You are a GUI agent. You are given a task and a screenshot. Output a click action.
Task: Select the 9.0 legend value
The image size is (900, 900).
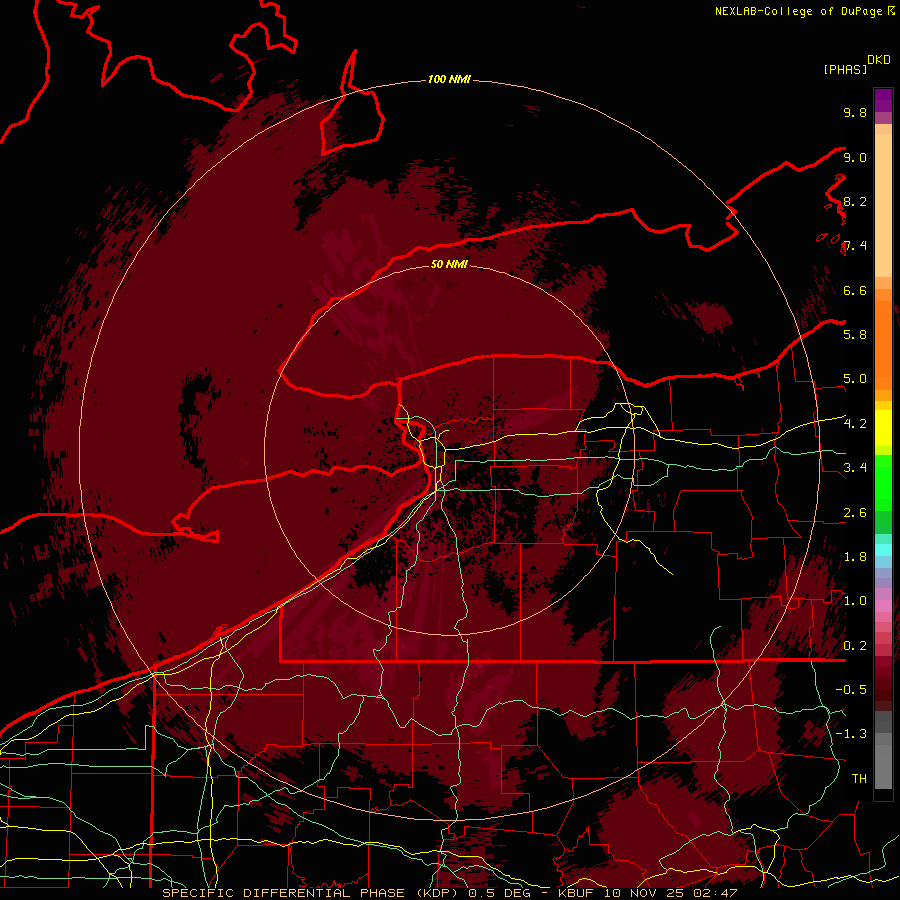855,157
